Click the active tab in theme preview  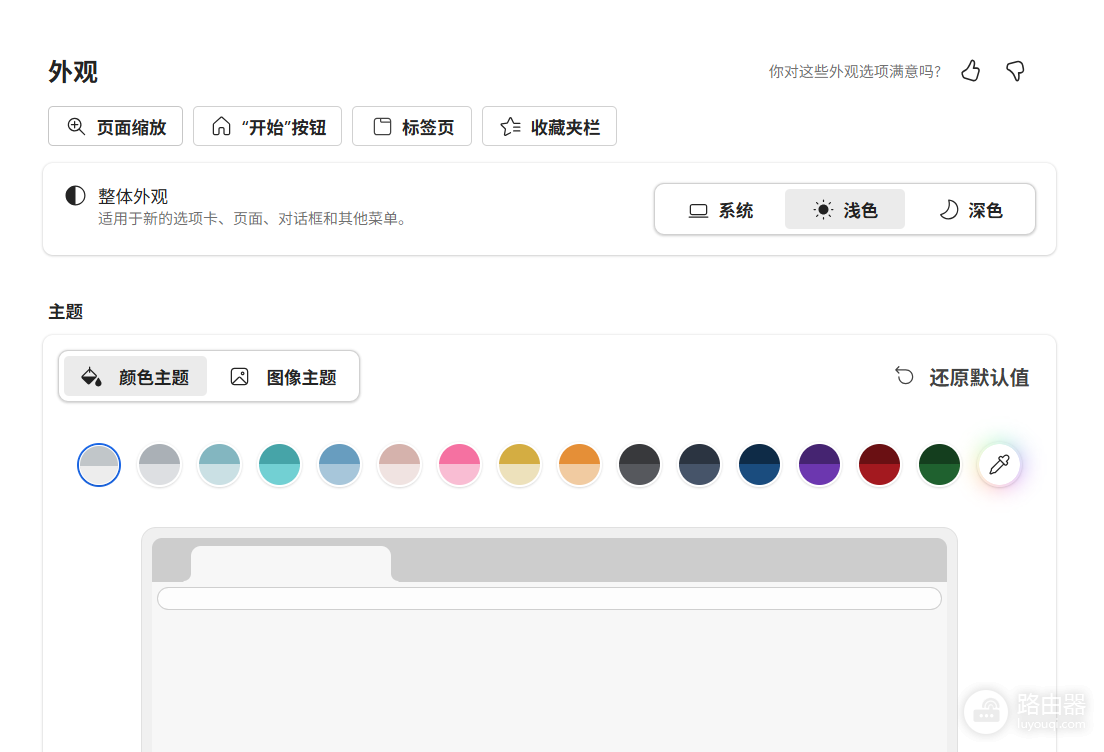click(291, 563)
